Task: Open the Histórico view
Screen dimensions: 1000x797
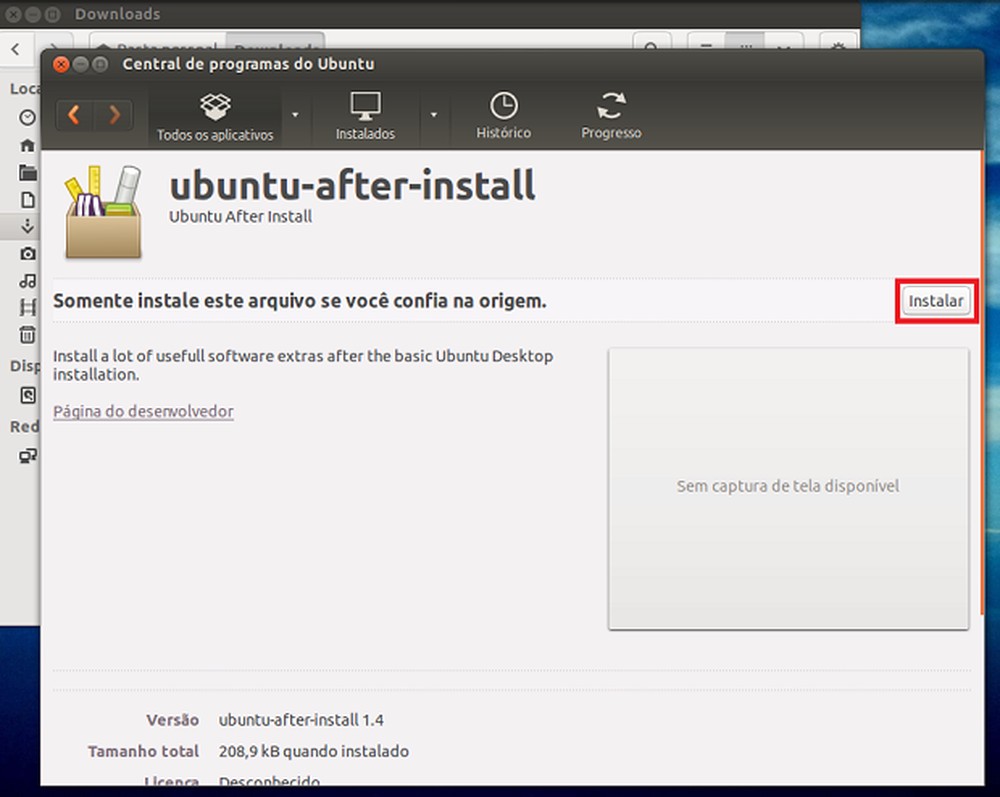Action: tap(503, 116)
